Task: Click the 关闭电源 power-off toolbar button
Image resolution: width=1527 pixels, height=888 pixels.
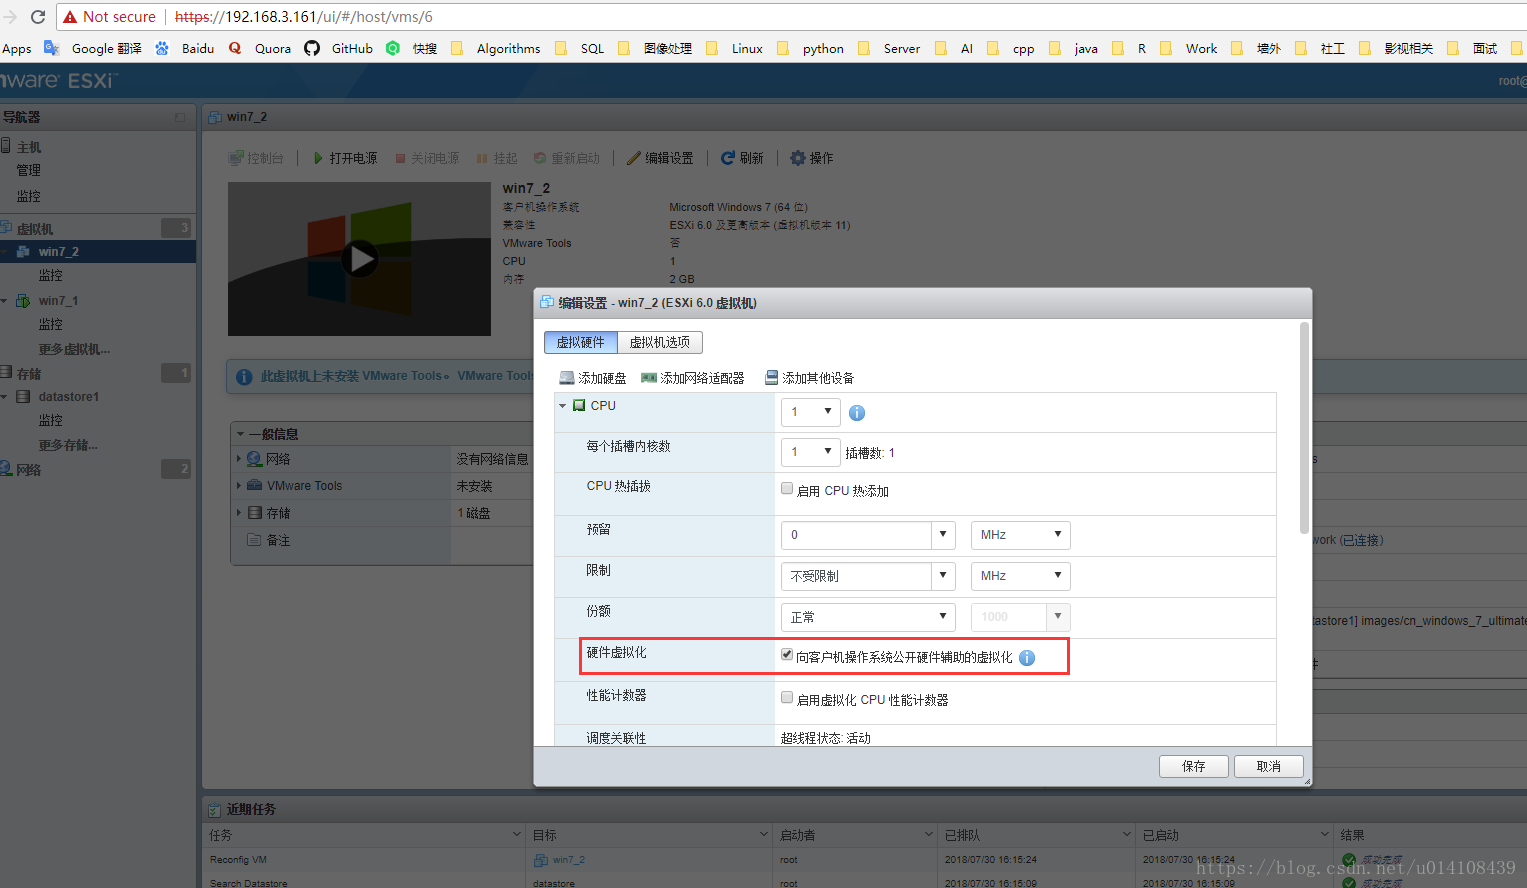Action: (x=427, y=158)
